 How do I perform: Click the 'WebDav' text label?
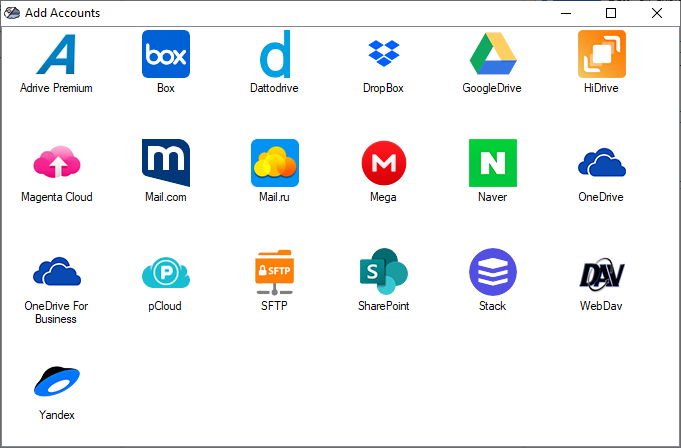pos(601,306)
